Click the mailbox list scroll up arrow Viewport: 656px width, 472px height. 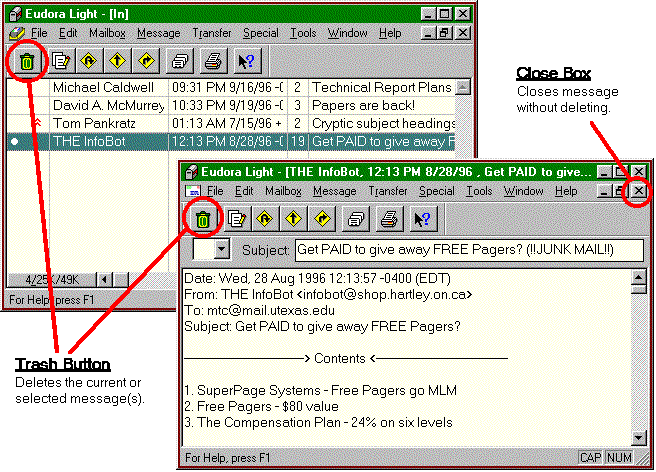[x=463, y=87]
